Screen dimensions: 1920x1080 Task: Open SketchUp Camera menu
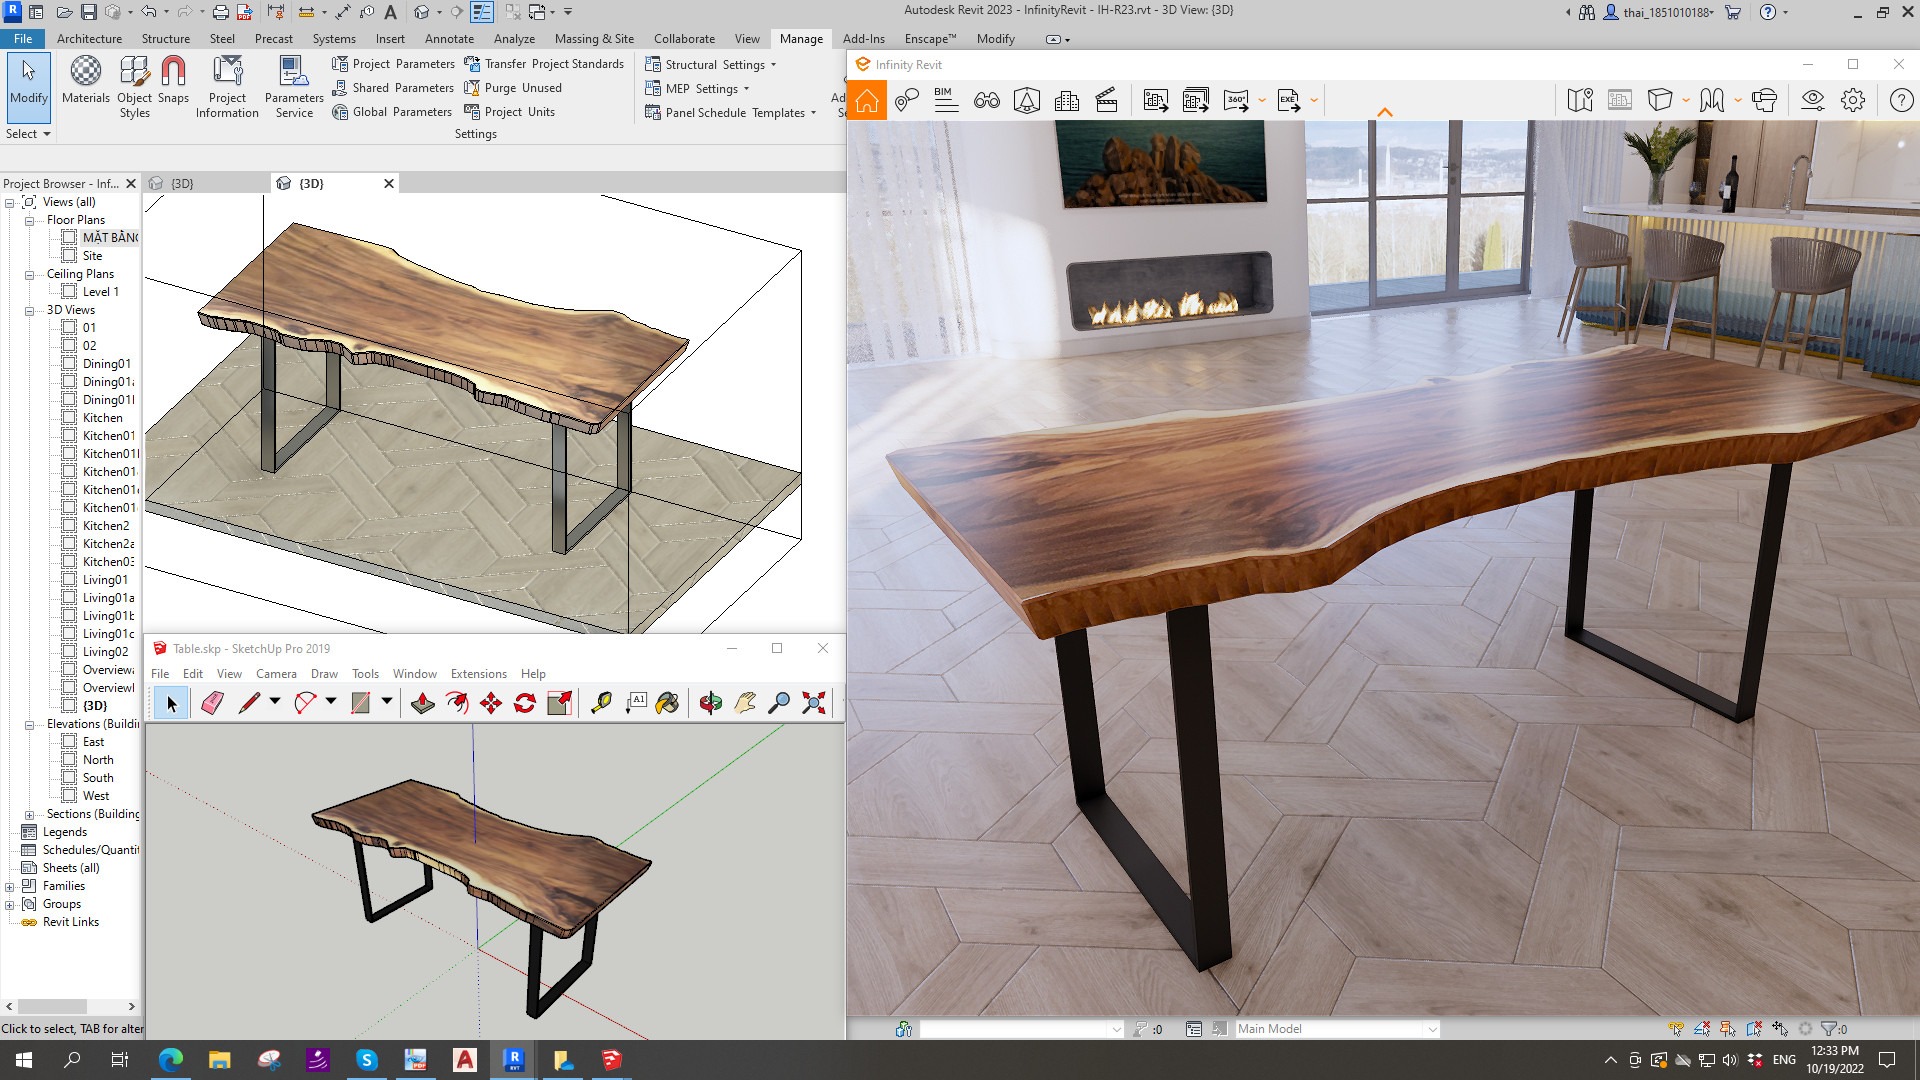[x=276, y=674]
